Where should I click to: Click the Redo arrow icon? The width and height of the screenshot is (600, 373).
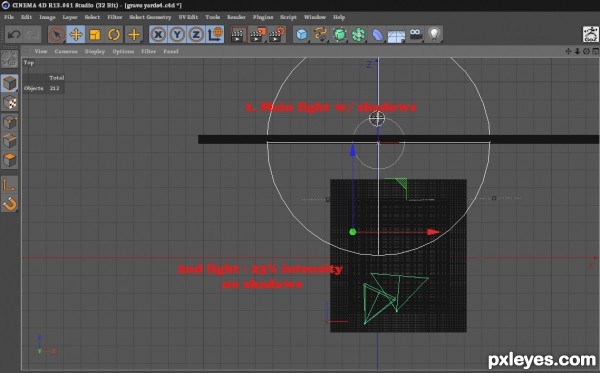tap(33, 35)
